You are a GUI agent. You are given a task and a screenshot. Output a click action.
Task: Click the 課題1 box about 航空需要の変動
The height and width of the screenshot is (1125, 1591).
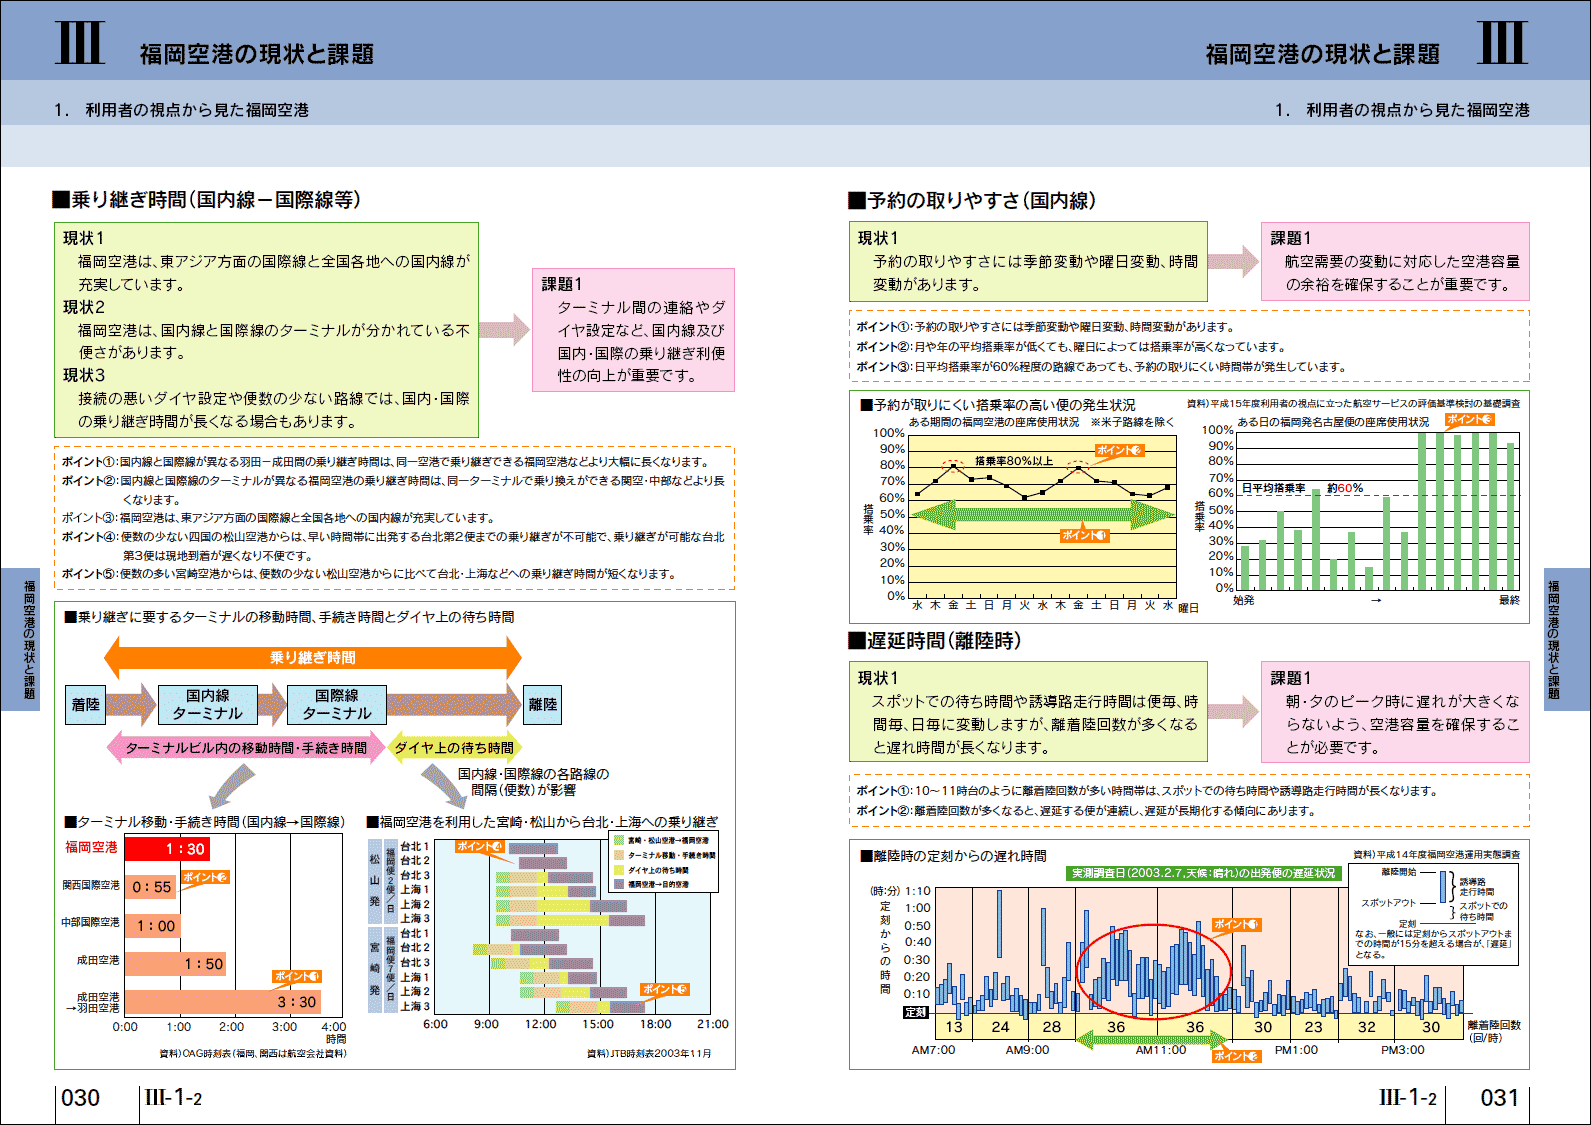[1395, 262]
